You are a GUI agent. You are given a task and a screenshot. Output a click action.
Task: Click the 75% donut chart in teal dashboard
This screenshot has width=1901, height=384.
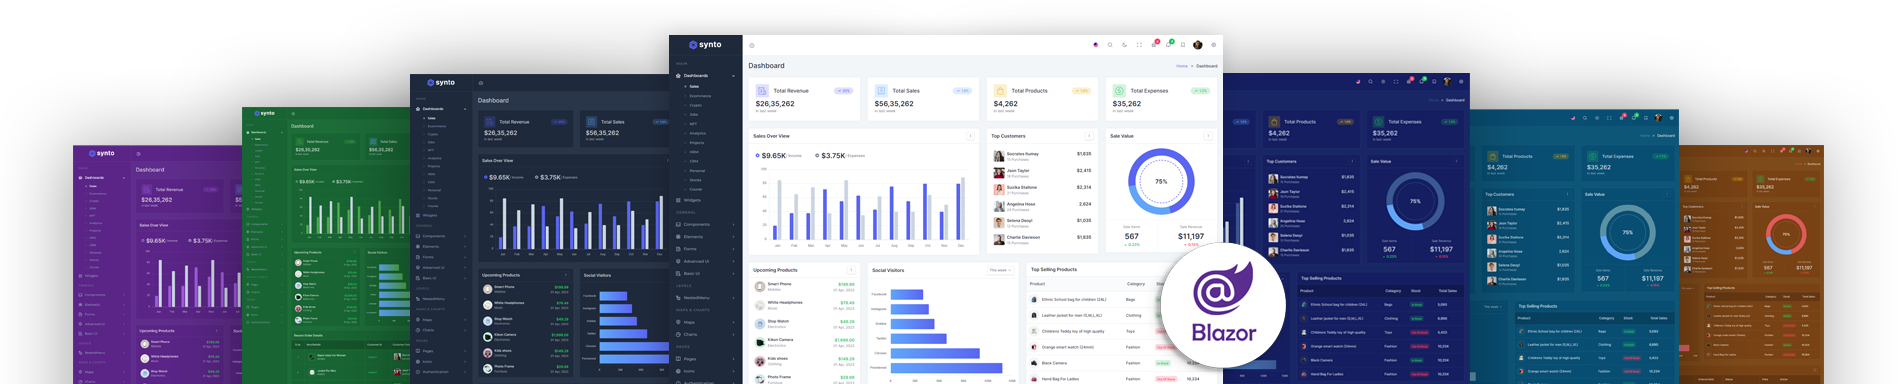(1627, 233)
